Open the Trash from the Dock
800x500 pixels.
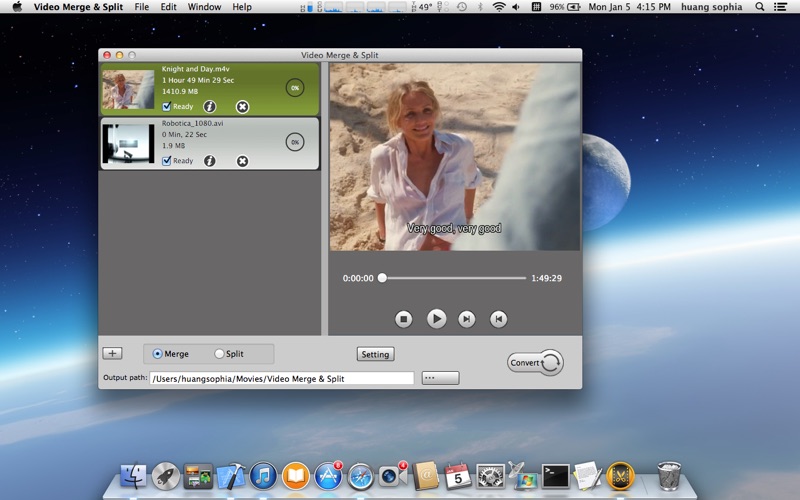[669, 476]
